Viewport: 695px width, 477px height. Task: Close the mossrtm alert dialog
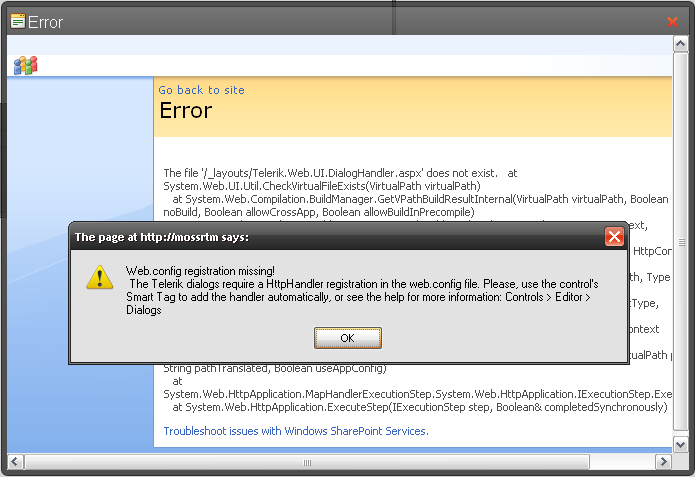pos(614,236)
